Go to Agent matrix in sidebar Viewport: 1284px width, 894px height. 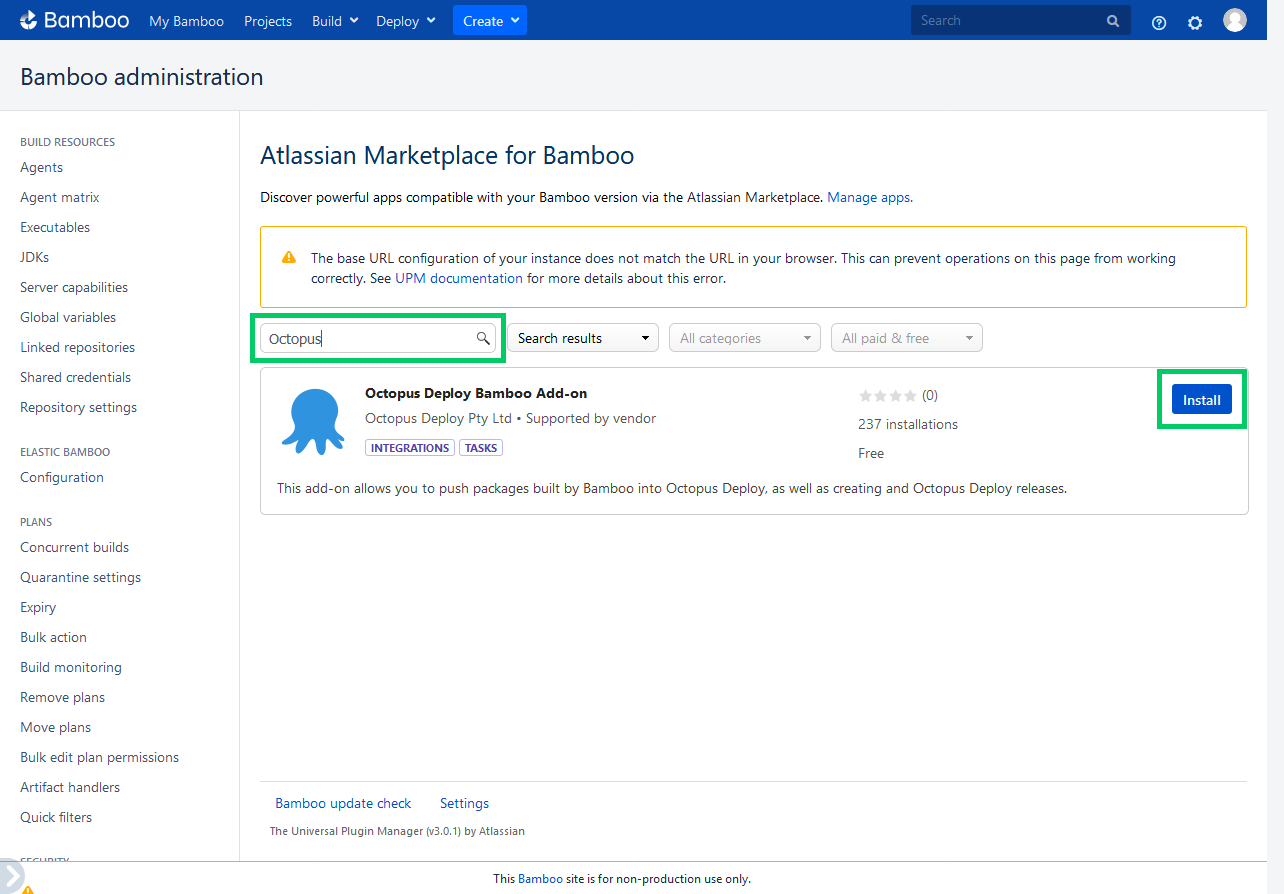pos(60,197)
